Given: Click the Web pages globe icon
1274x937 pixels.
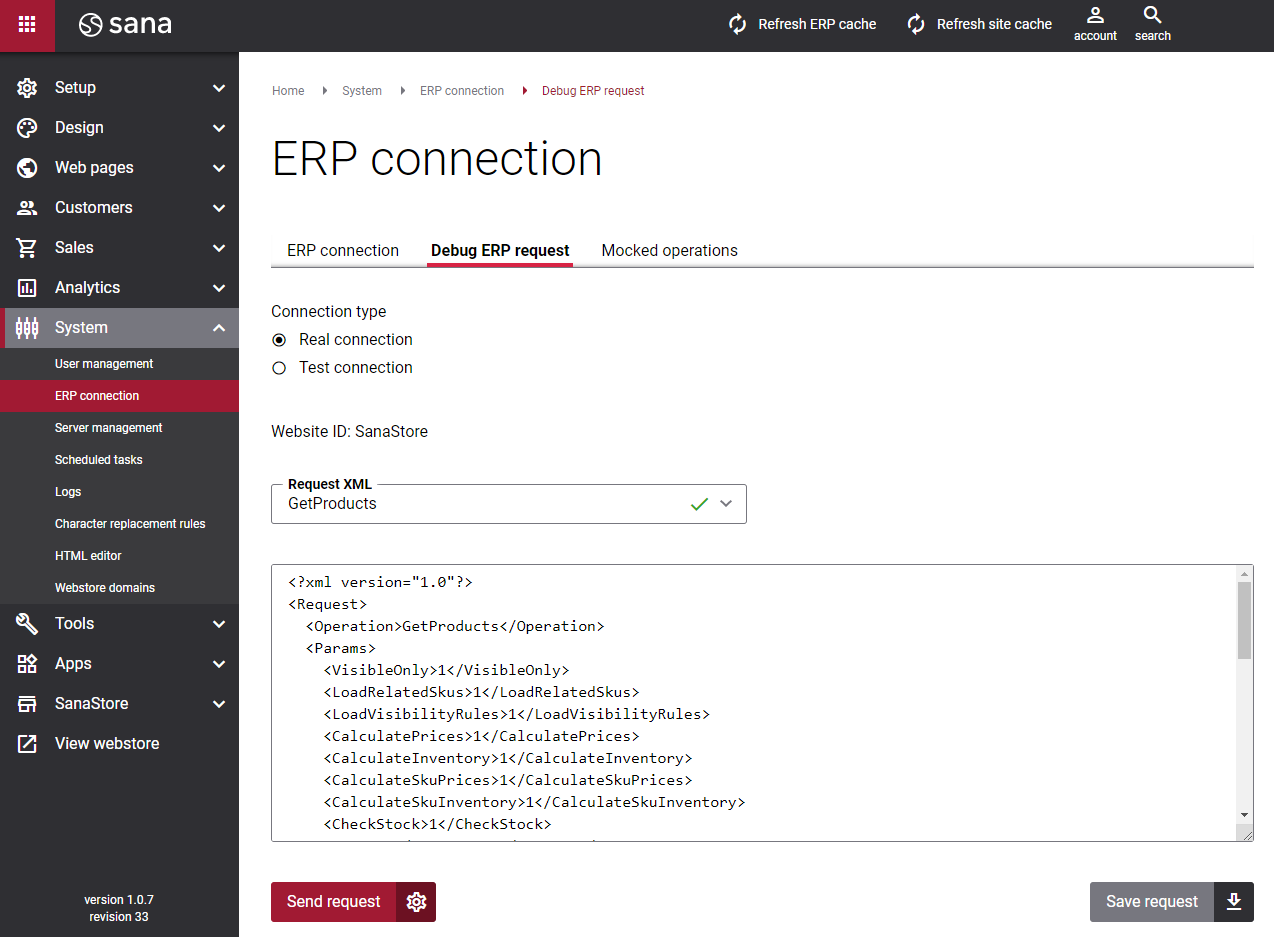Looking at the screenshot, I should coord(27,168).
